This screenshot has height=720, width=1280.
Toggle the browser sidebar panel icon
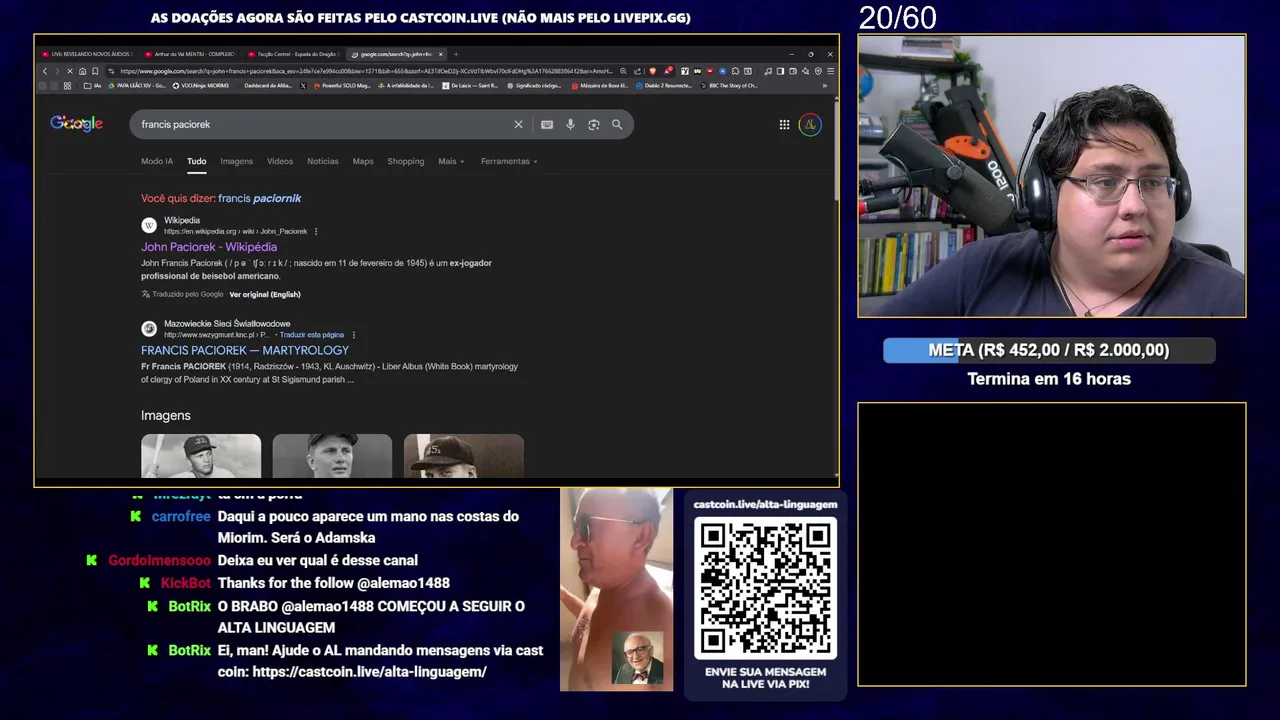point(780,71)
